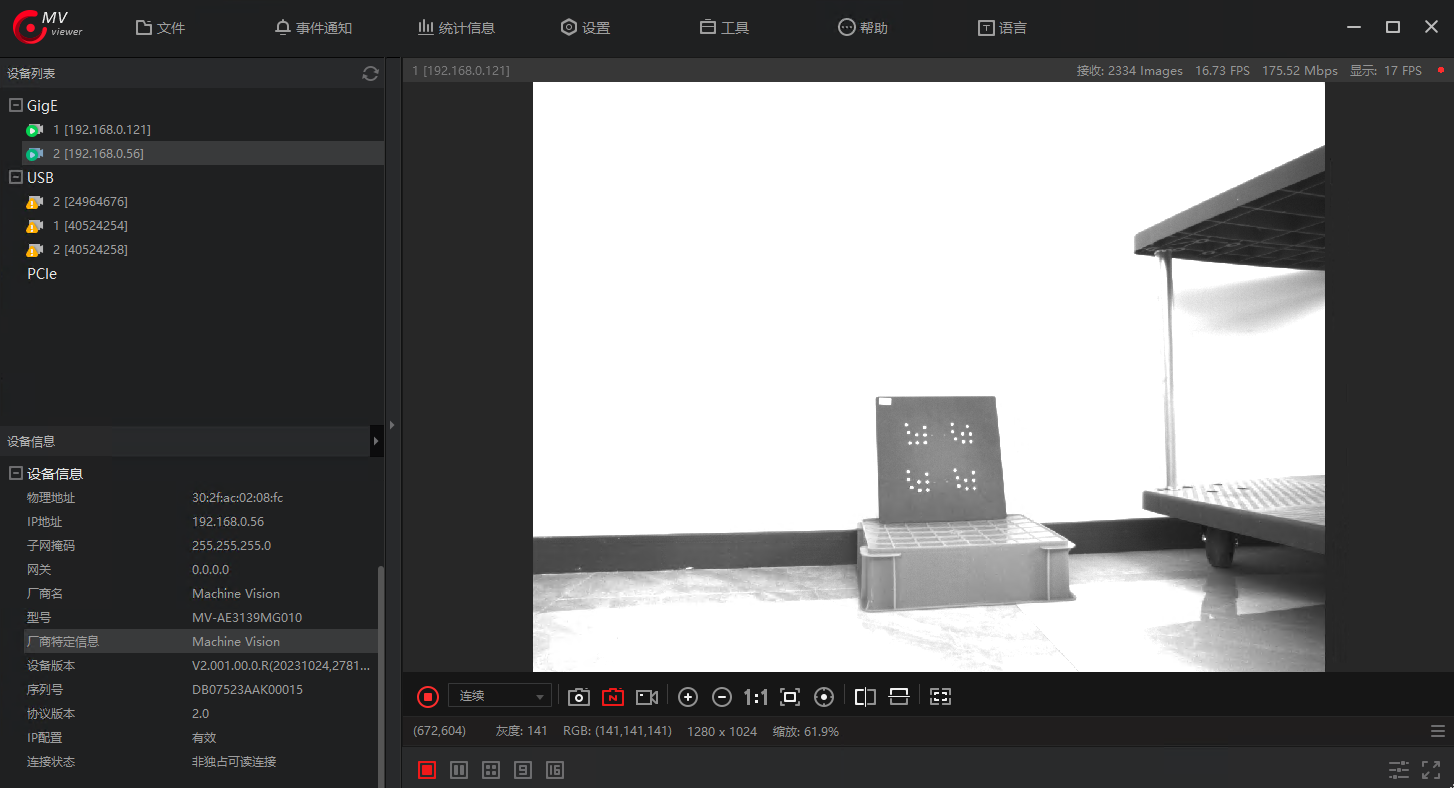Open the 语言 menu

(x=1002, y=27)
